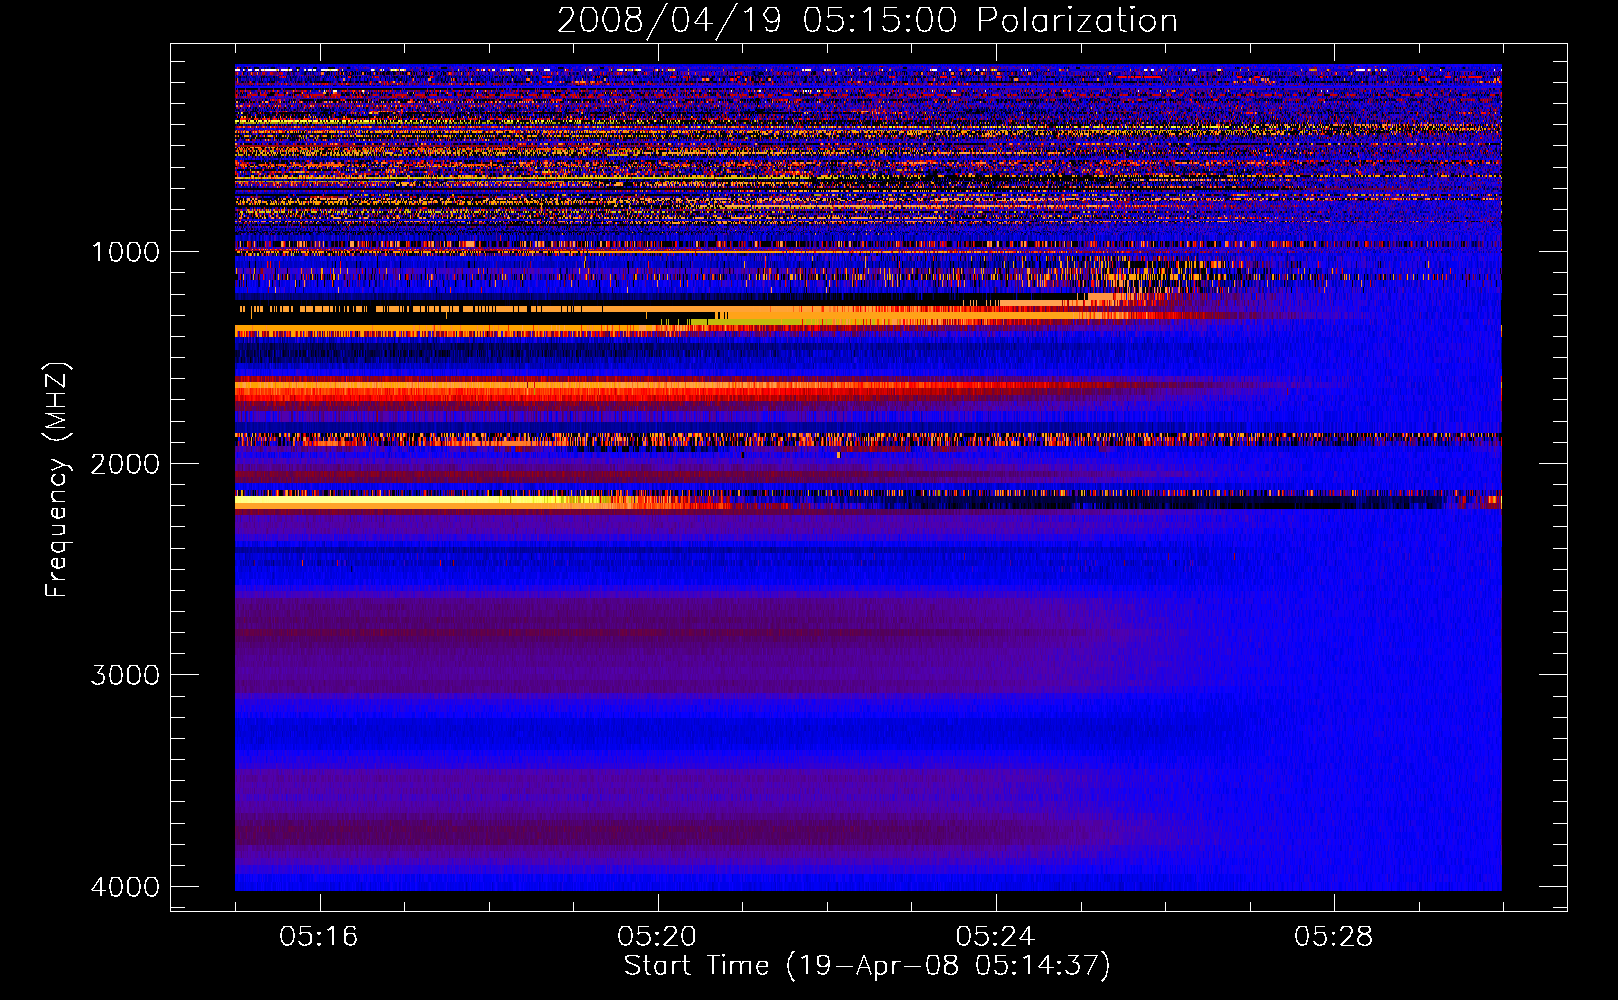Click the 05:24 time tick label
The image size is (1618, 1000).
(x=995, y=937)
